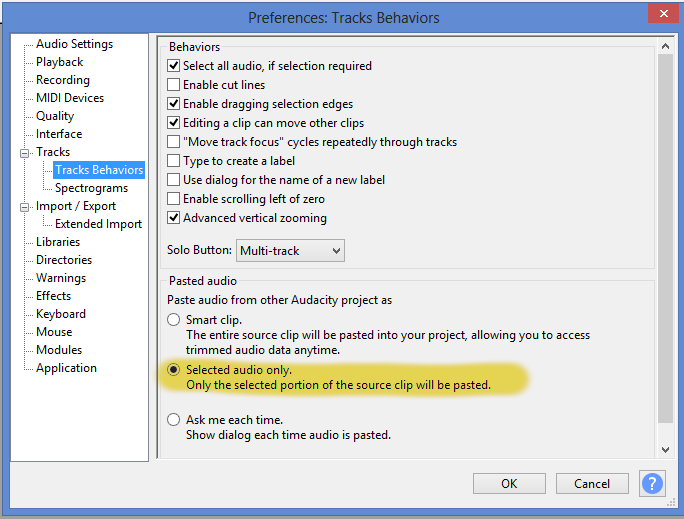The width and height of the screenshot is (684, 519).
Task: Open the Extended Import page
Action: pos(98,224)
